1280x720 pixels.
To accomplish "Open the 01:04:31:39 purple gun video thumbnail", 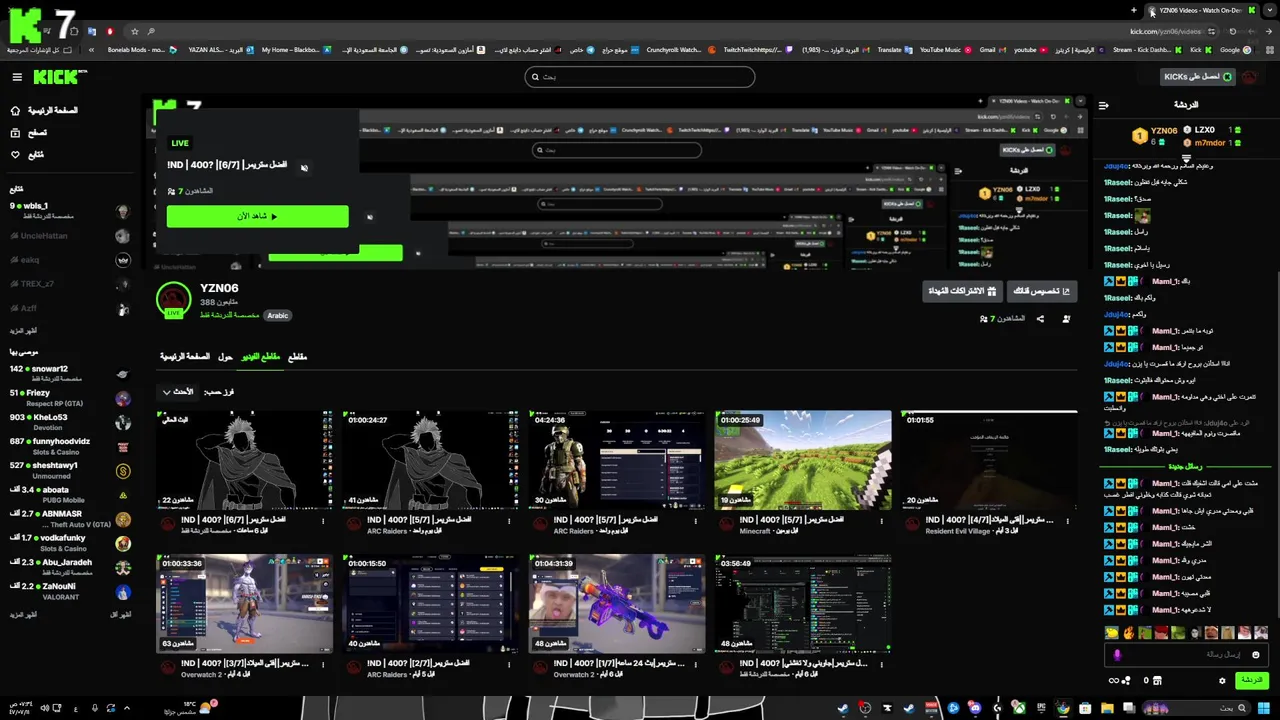I will click(617, 603).
